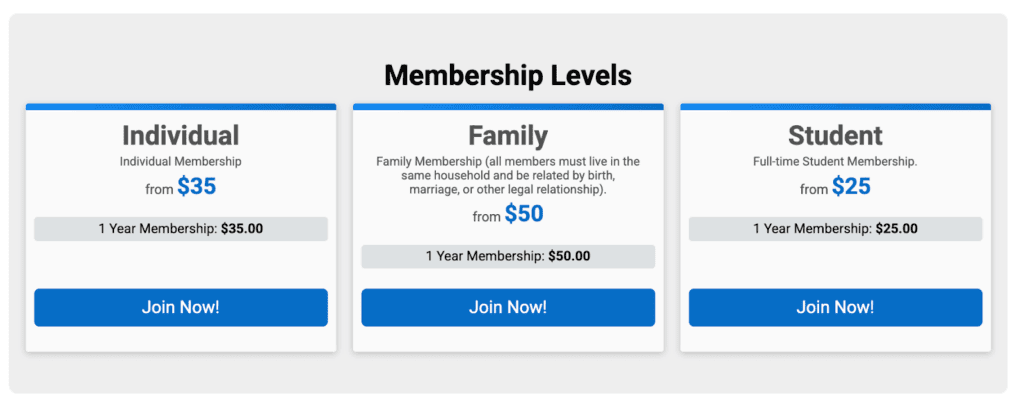Image resolution: width=1024 pixels, height=406 pixels.
Task: Click the large $35 price
Action: coord(197,187)
